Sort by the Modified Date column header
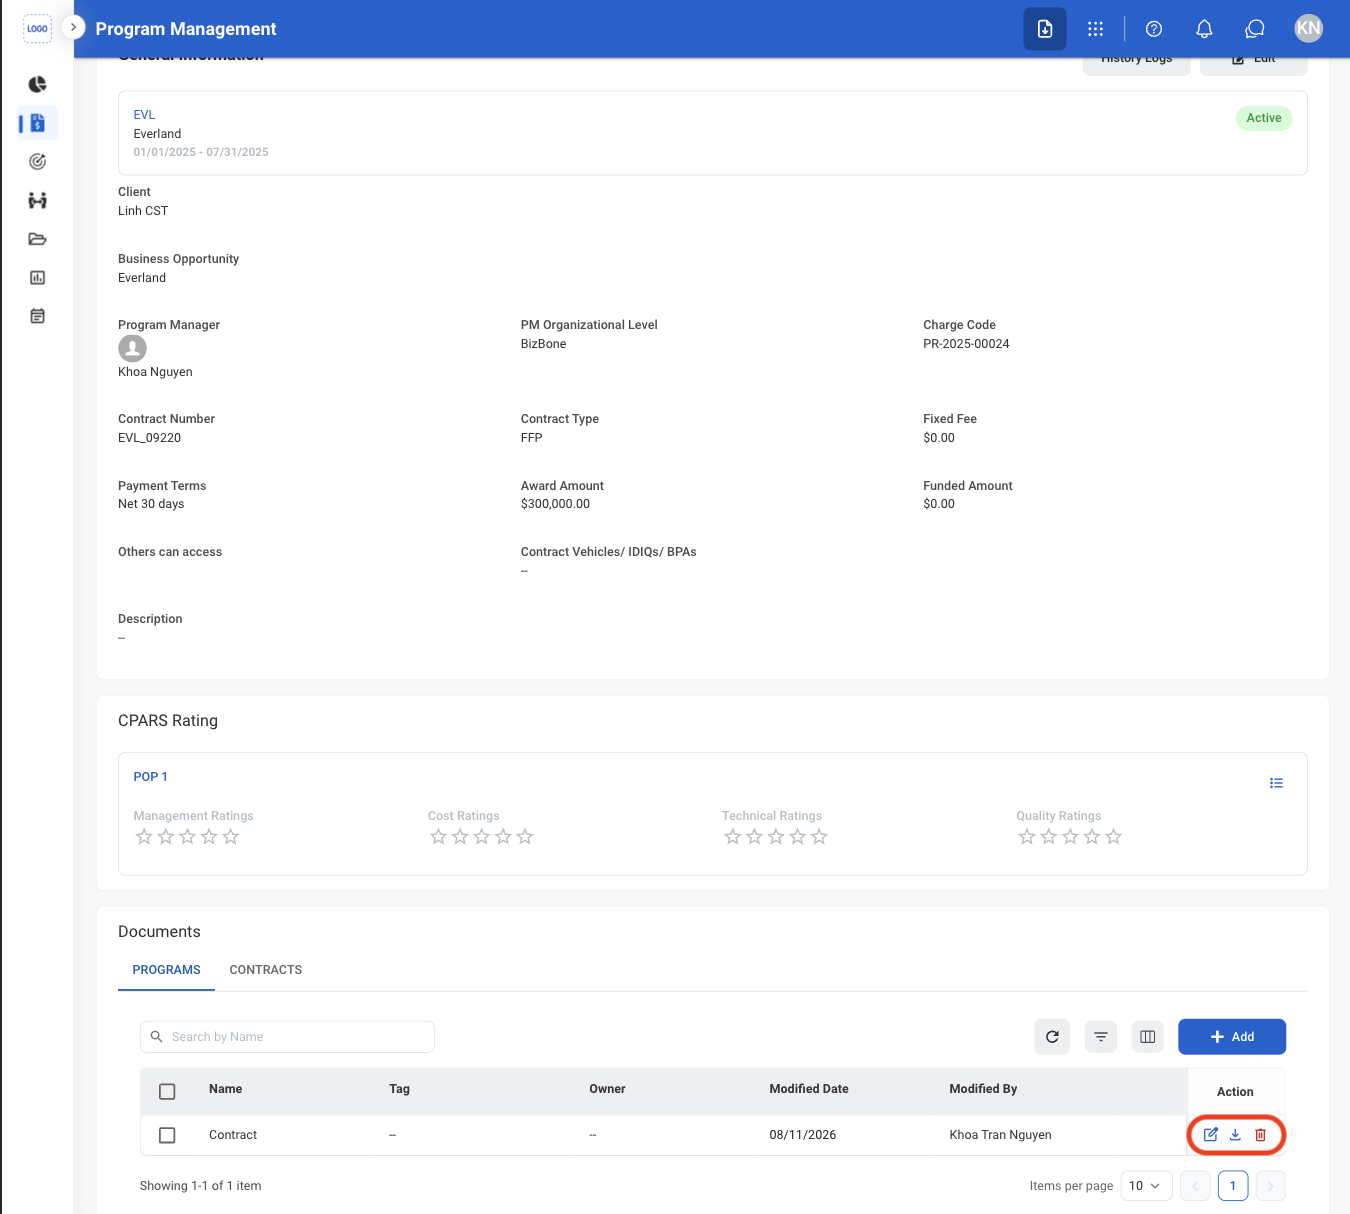This screenshot has width=1350, height=1214. pyautogui.click(x=809, y=1089)
